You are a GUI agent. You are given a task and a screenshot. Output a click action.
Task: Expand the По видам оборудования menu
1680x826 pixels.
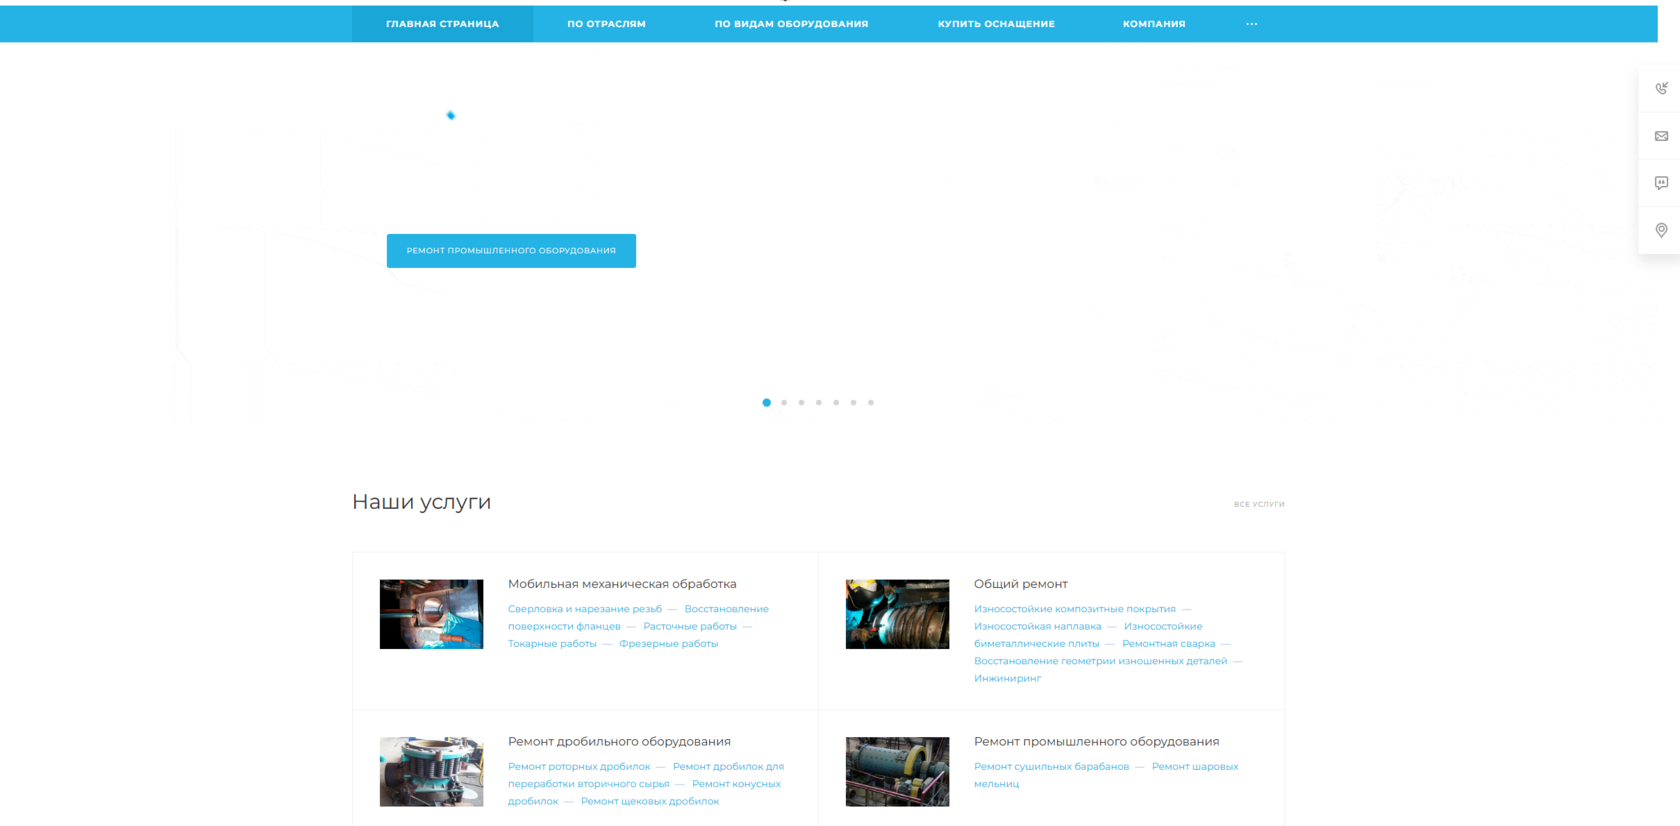coord(791,24)
